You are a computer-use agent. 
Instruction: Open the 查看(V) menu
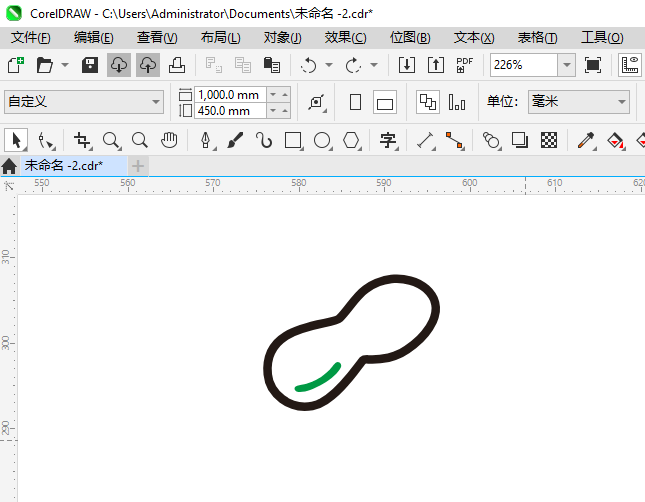(157, 38)
